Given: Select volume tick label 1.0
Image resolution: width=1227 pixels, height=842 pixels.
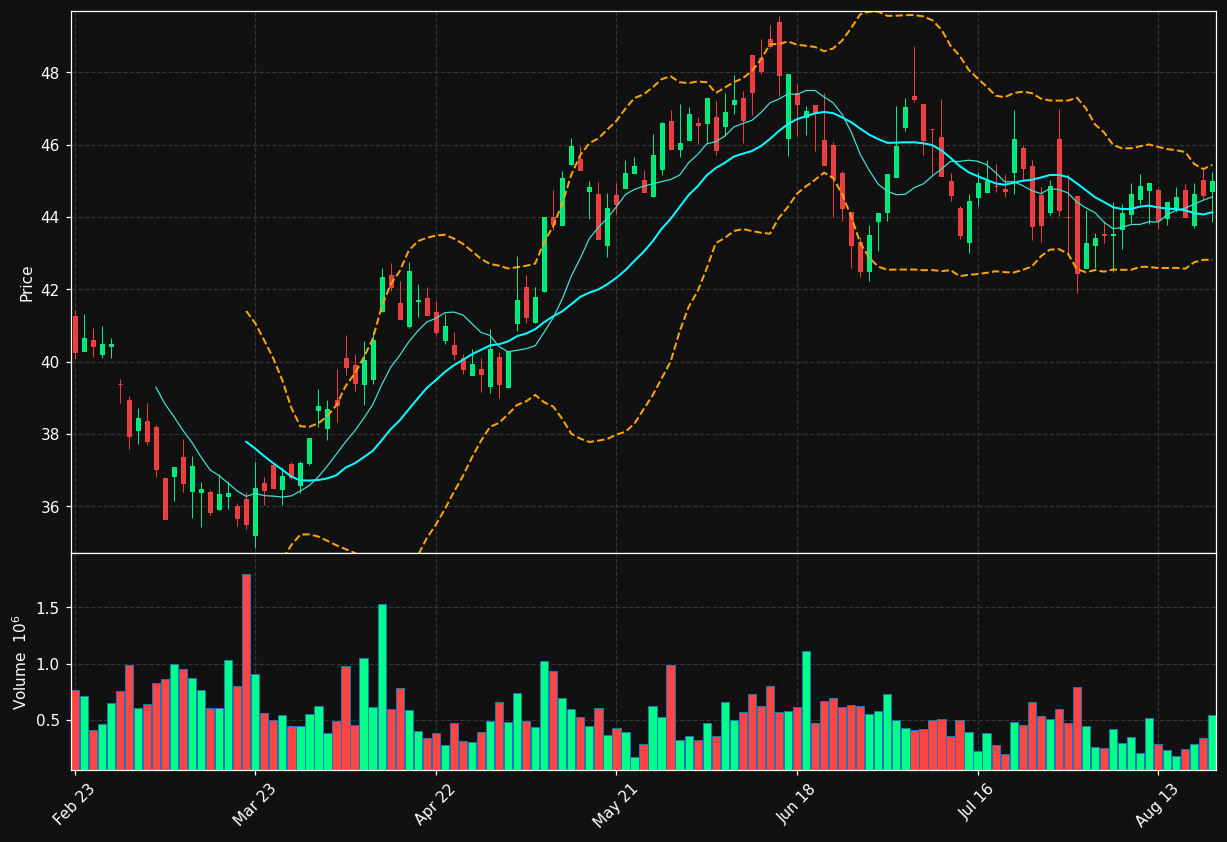Looking at the screenshot, I should tap(49, 665).
